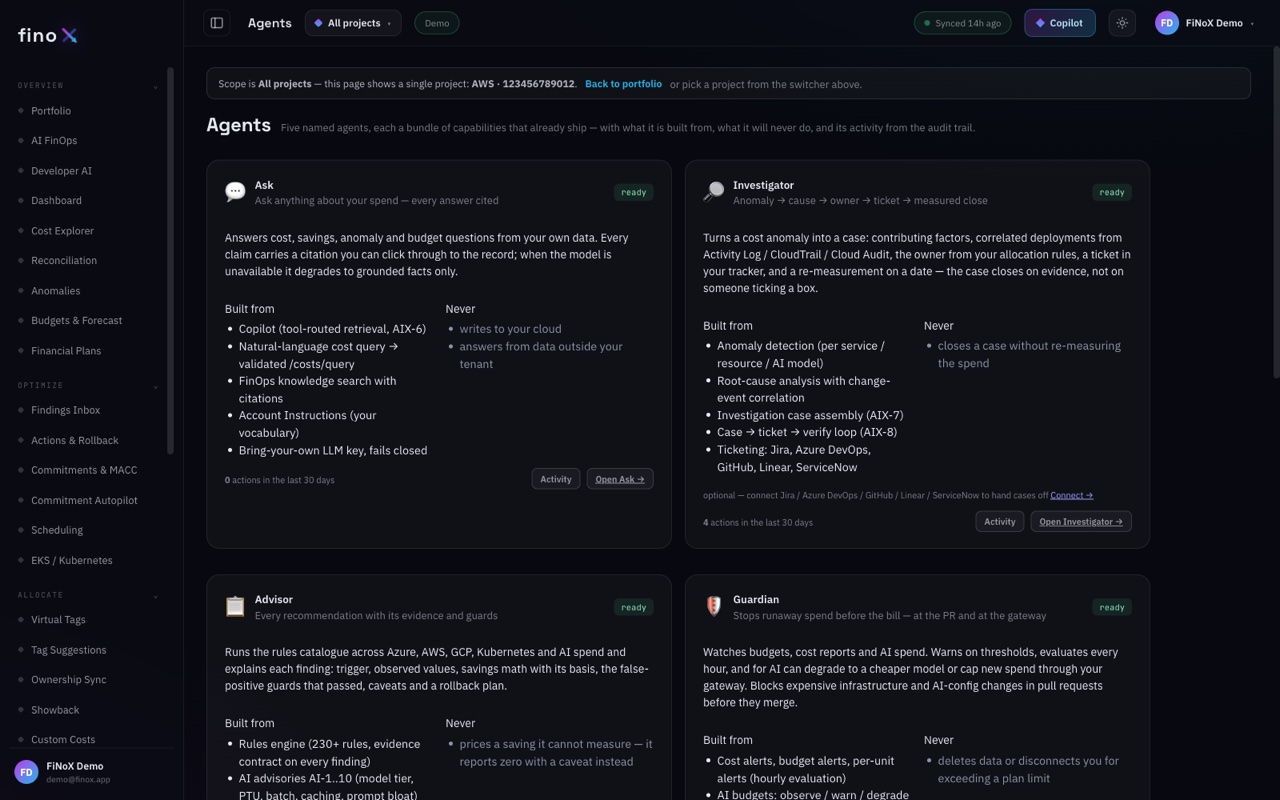
Task: Open the Anomalies page
Action: pos(55,291)
